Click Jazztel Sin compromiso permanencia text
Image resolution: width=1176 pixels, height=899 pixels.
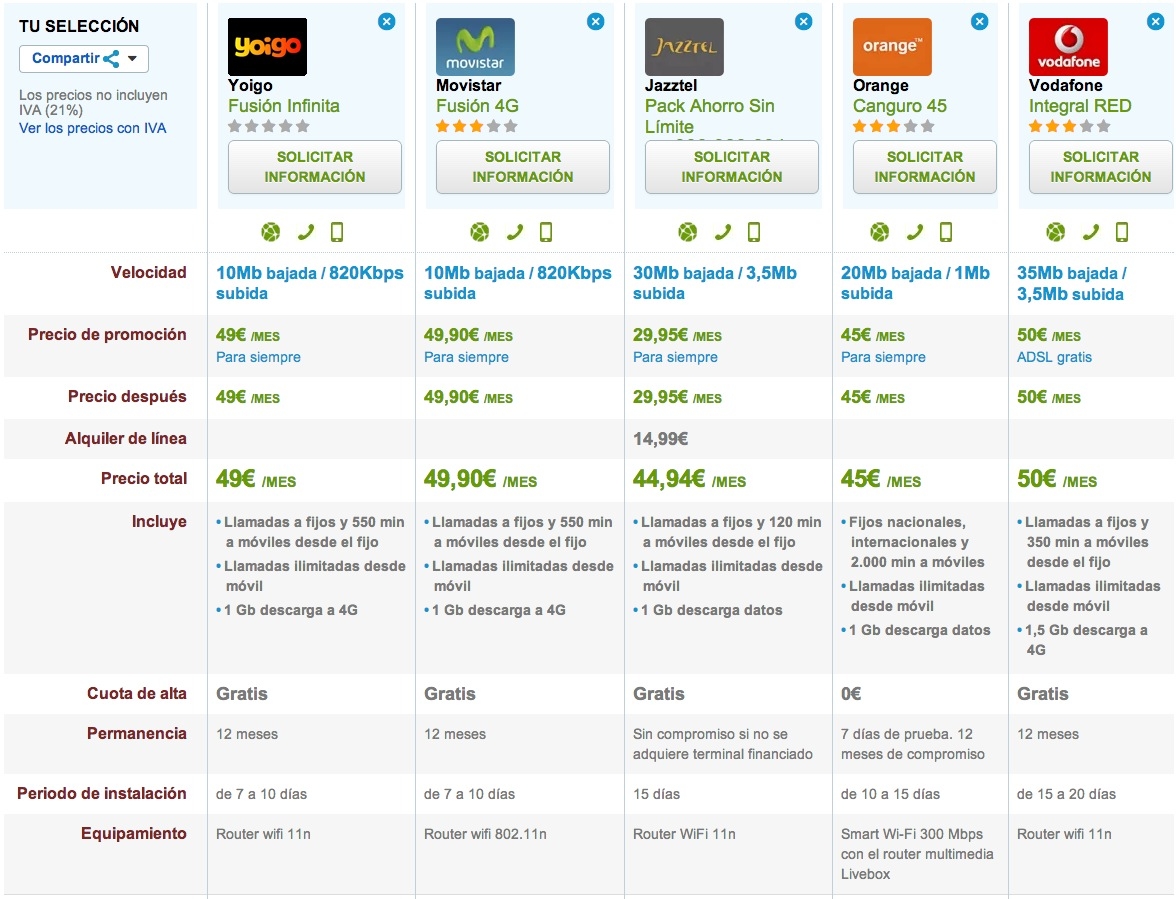tap(722, 744)
